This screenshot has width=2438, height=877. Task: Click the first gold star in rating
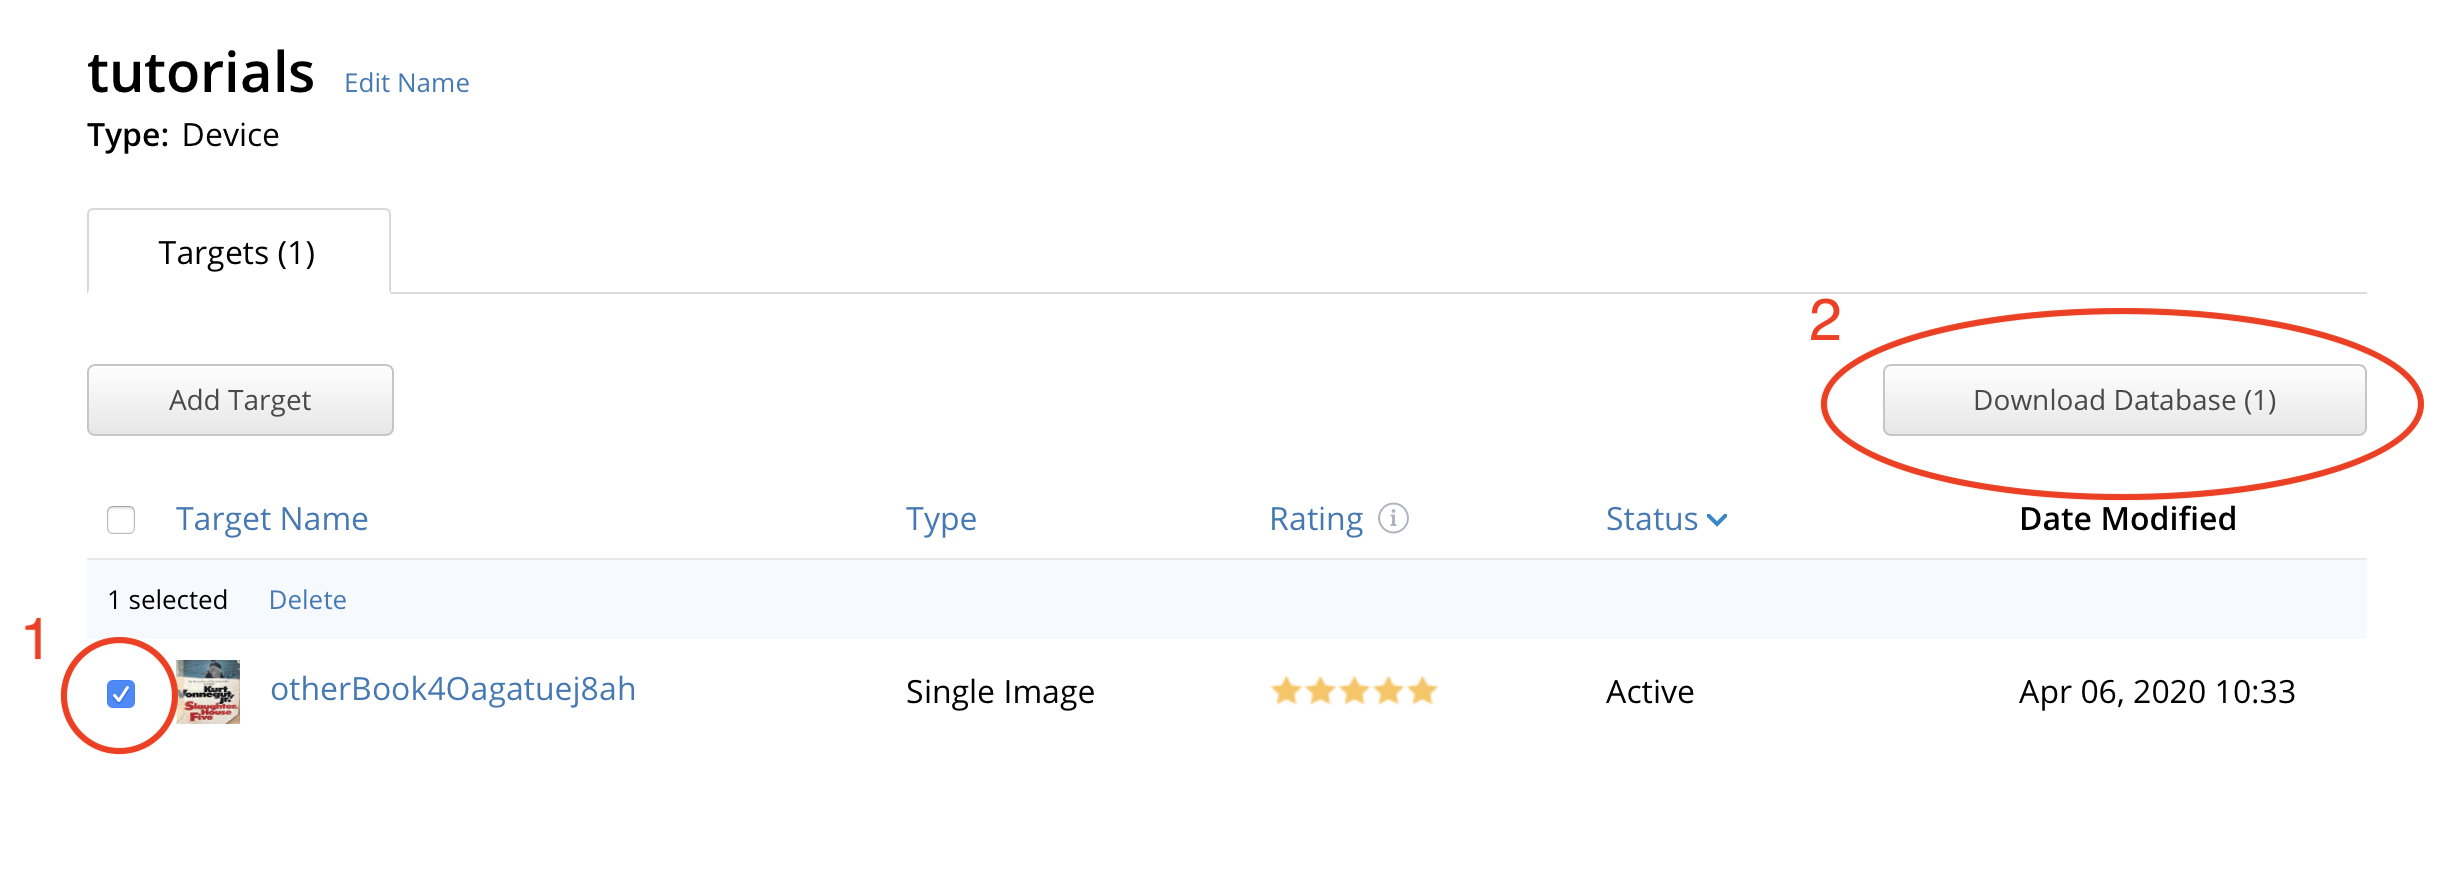point(1286,691)
